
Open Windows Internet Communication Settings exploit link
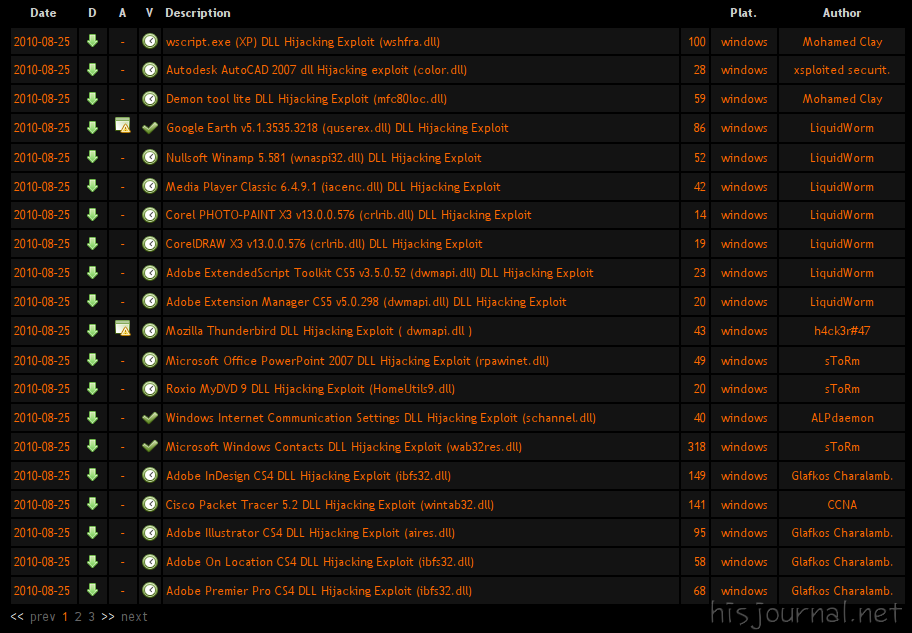tap(380, 418)
